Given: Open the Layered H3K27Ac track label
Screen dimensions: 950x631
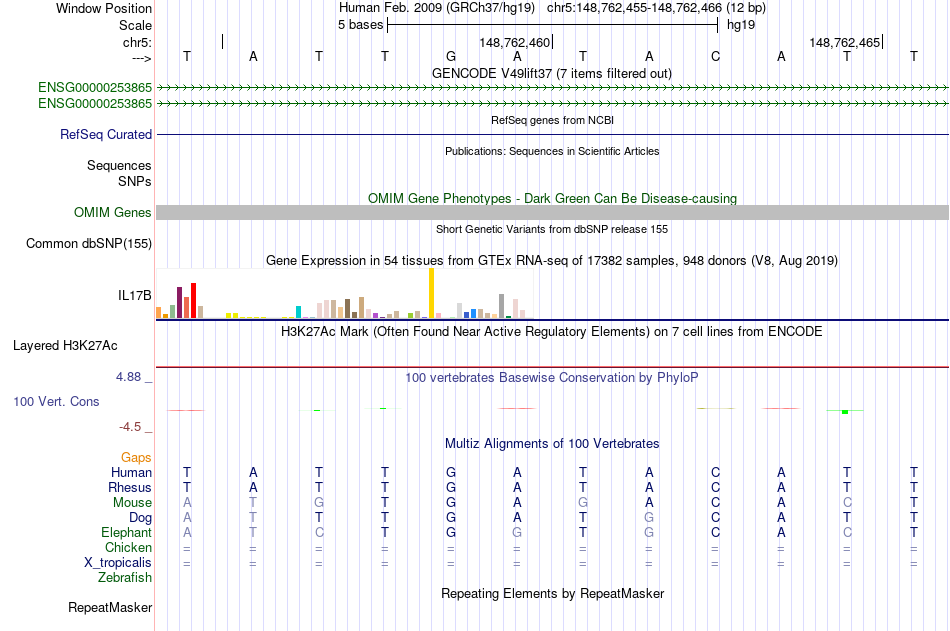Looking at the screenshot, I should coord(65,346).
